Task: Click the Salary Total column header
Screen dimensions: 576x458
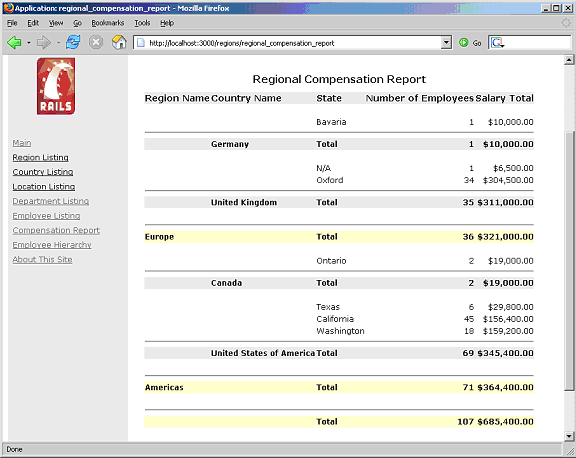Action: (504, 98)
